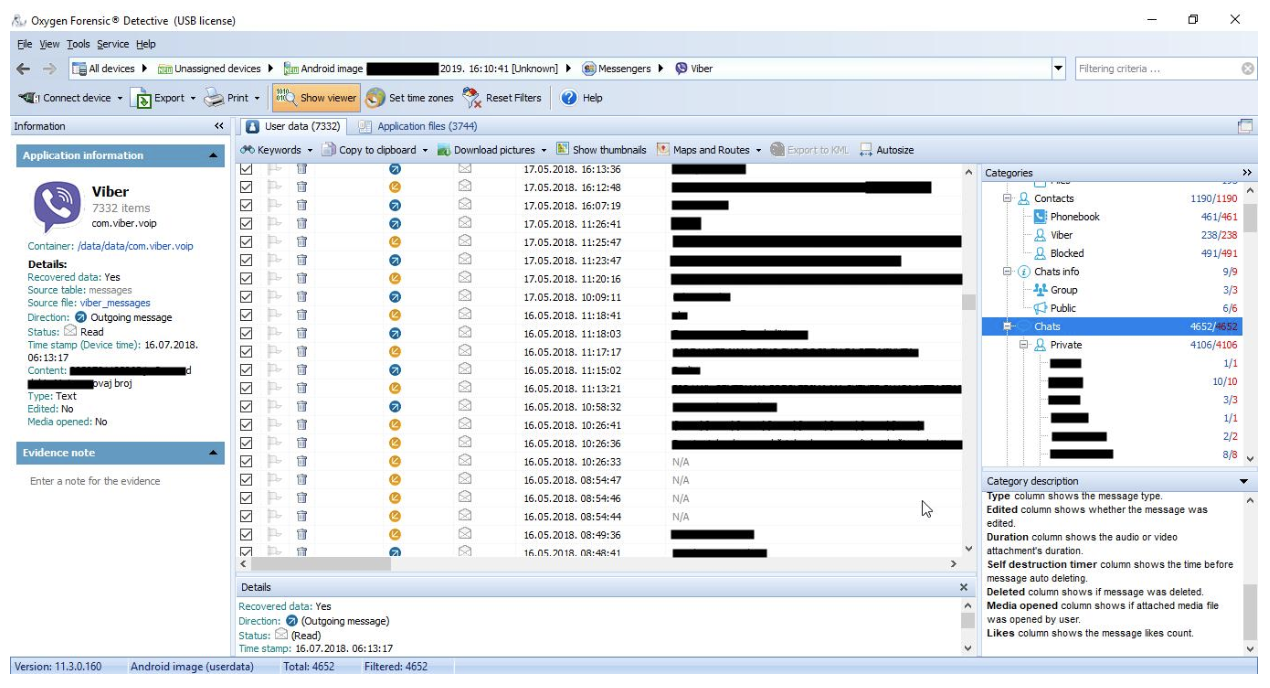
Task: Open the Service menu
Action: pyautogui.click(x=113, y=44)
